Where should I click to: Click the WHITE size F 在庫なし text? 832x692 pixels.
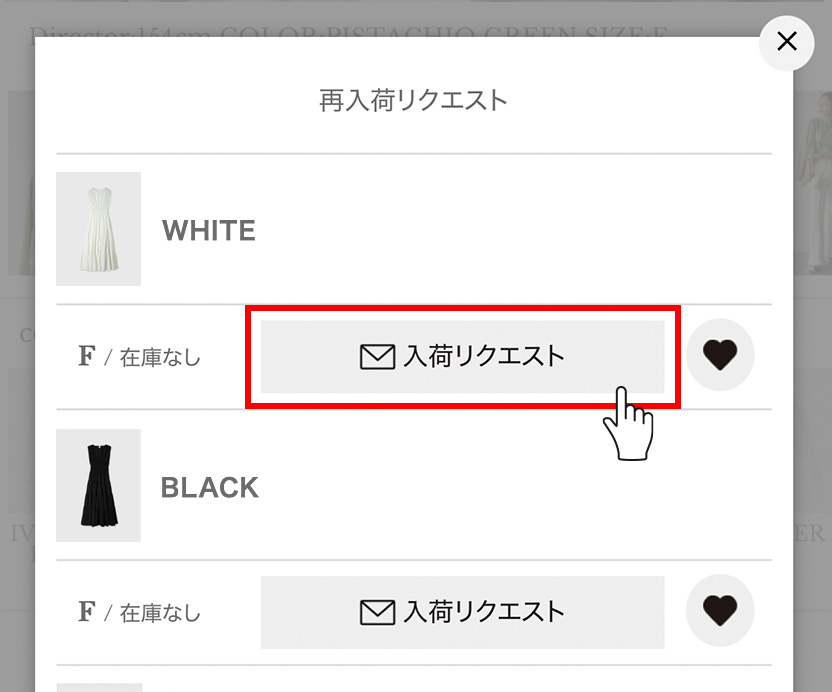(140, 357)
